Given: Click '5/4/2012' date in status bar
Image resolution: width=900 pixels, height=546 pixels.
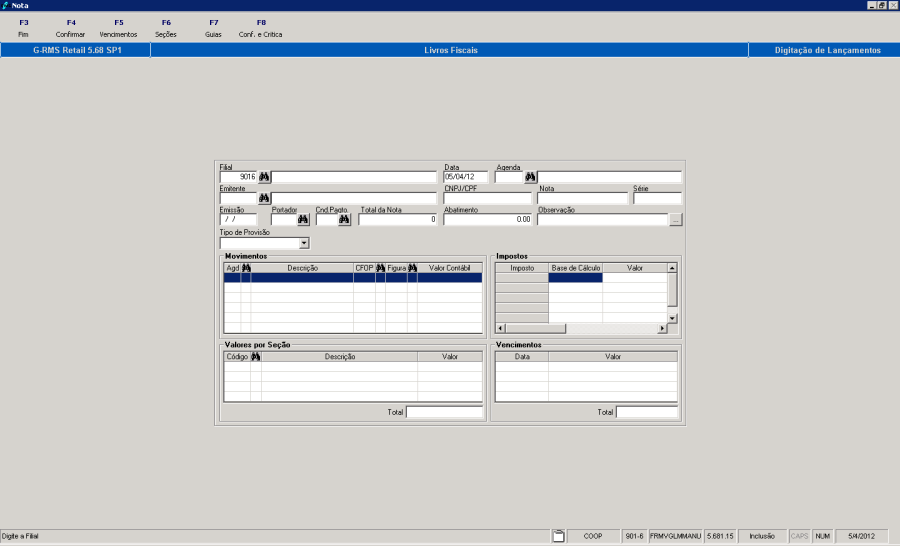Looking at the screenshot, I should (861, 536).
